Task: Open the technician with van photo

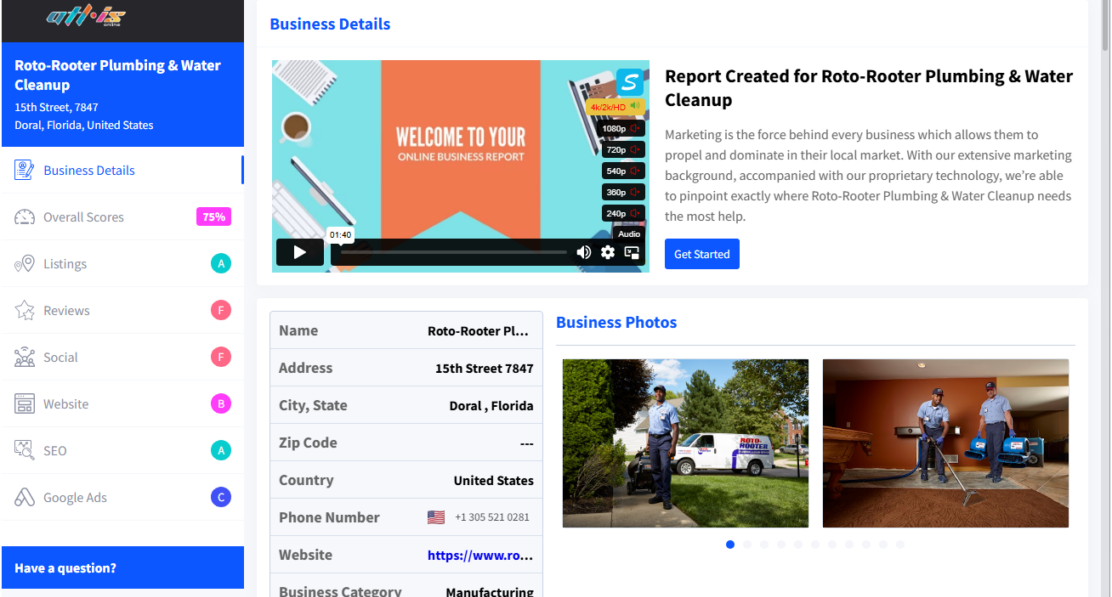Action: 685,443
